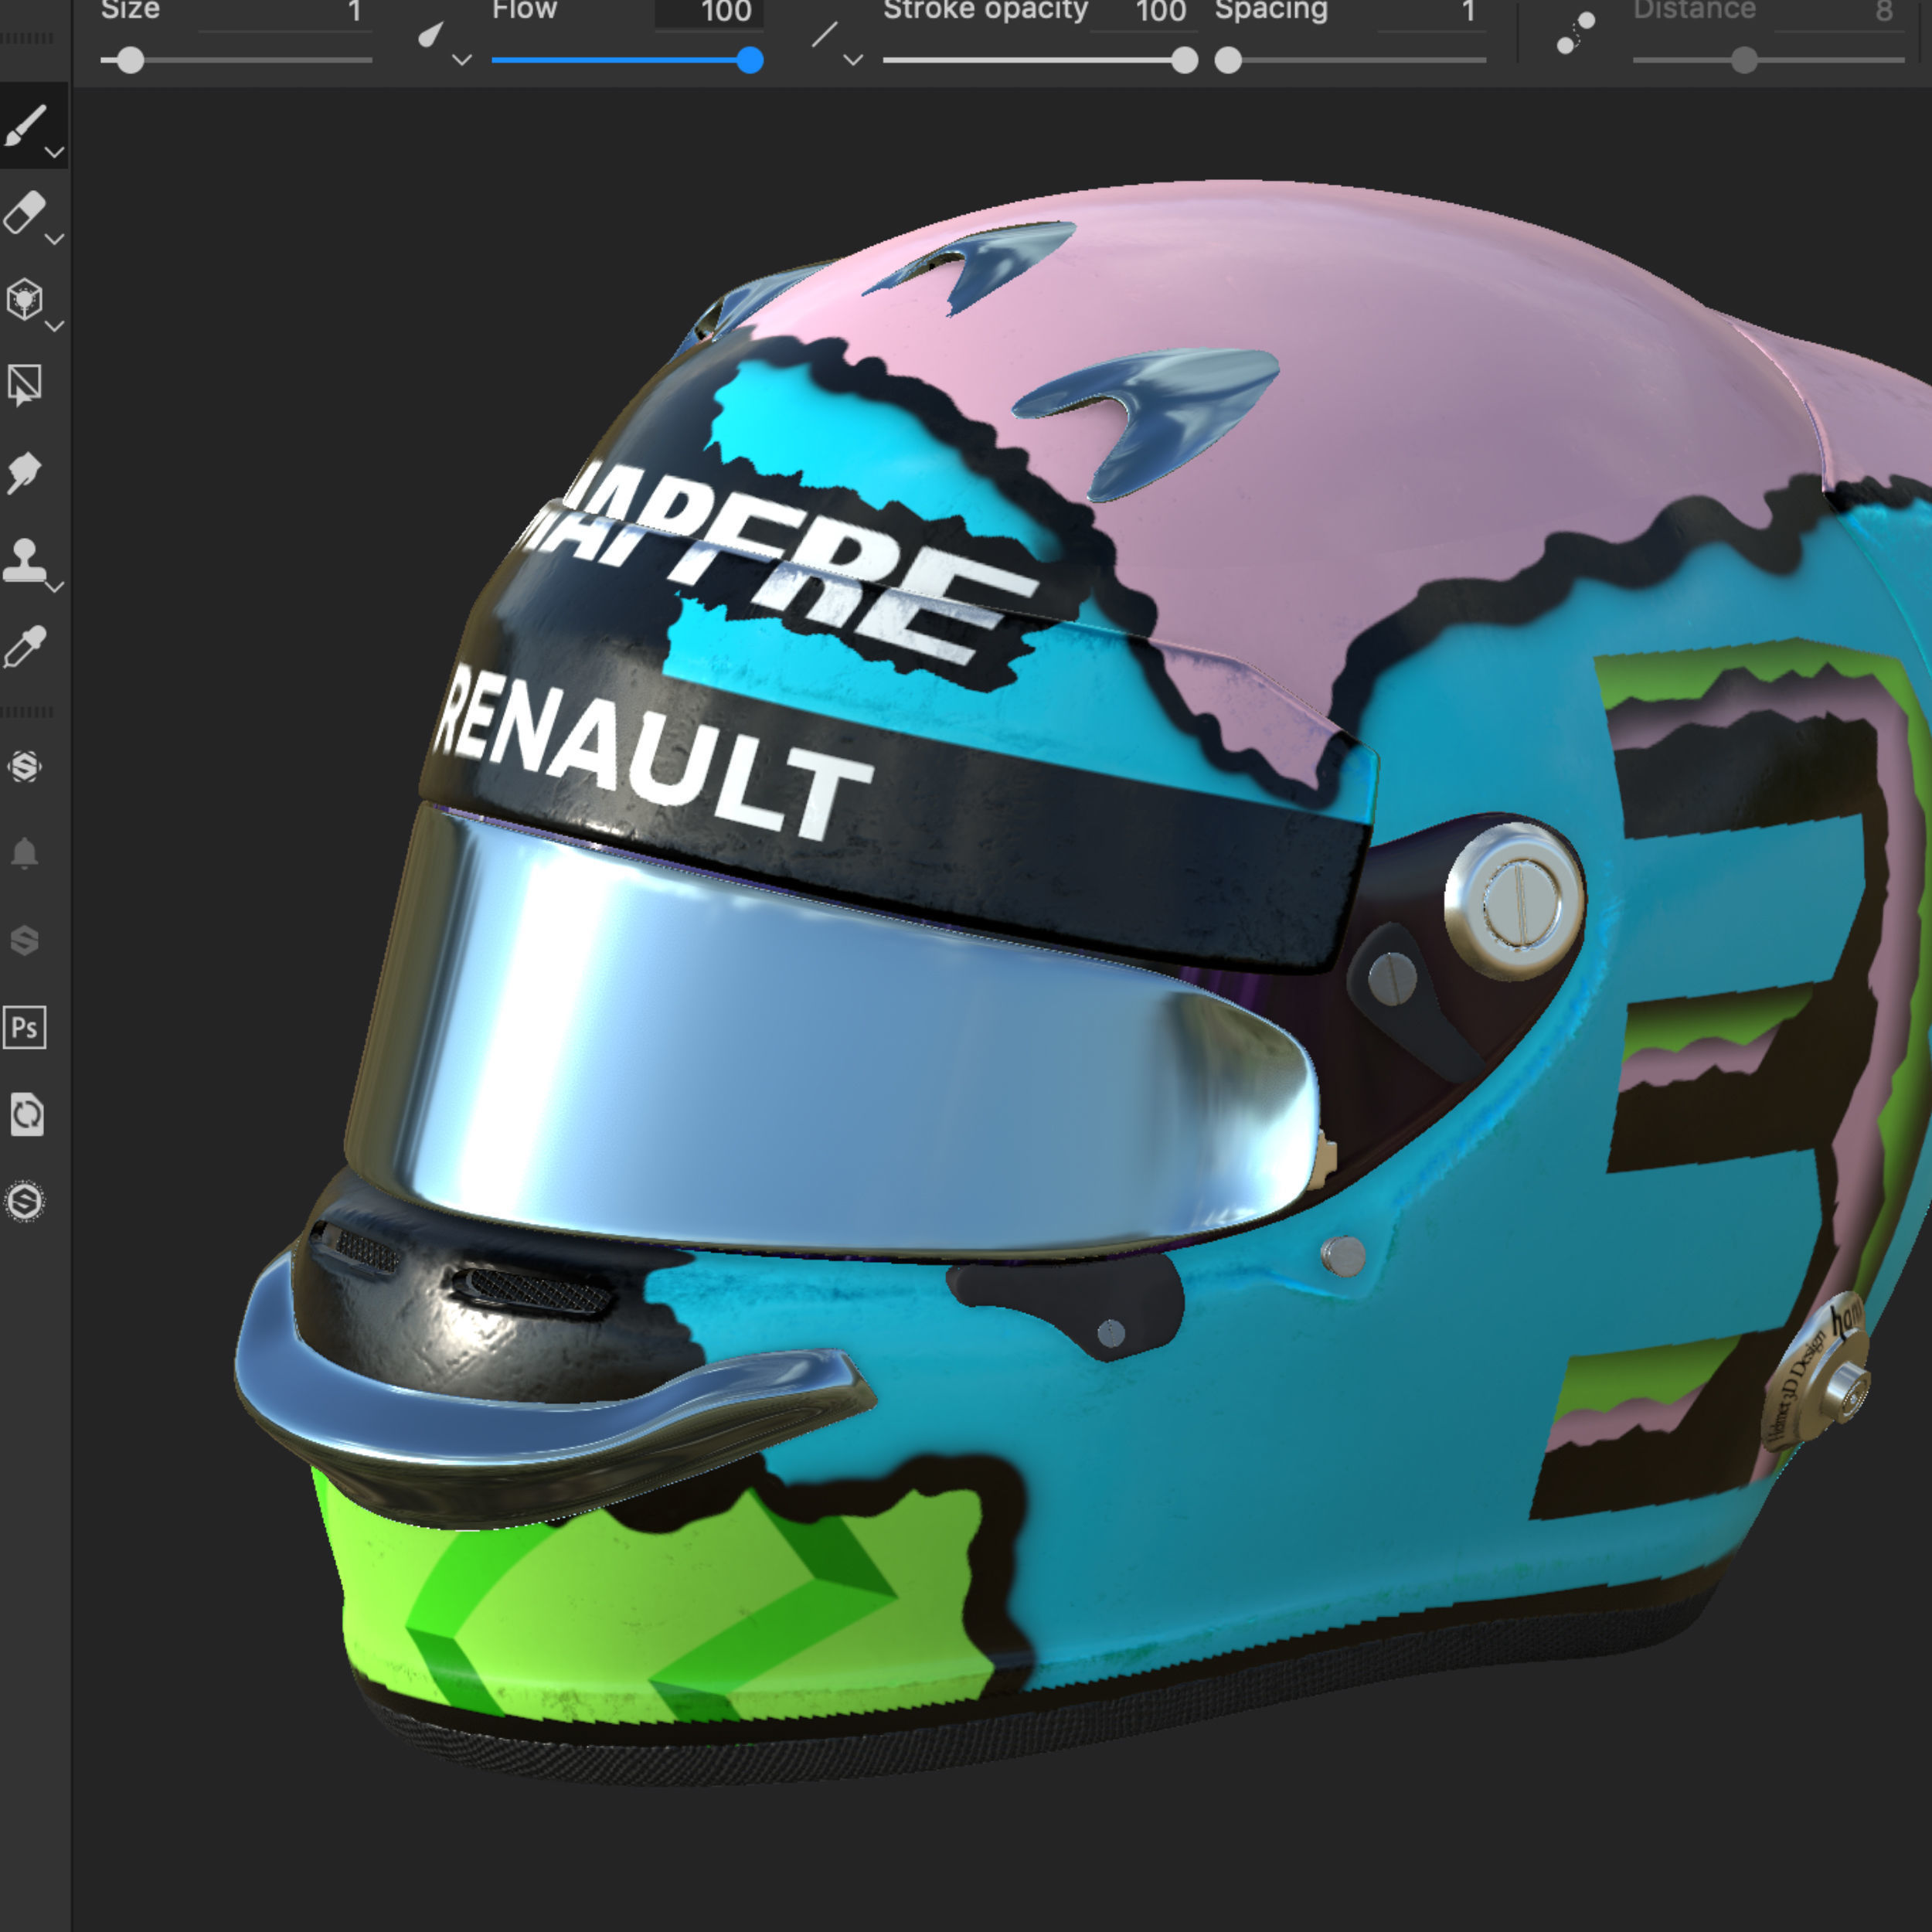Select the Eraser tool
The image size is (1932, 1932).
[x=25, y=212]
